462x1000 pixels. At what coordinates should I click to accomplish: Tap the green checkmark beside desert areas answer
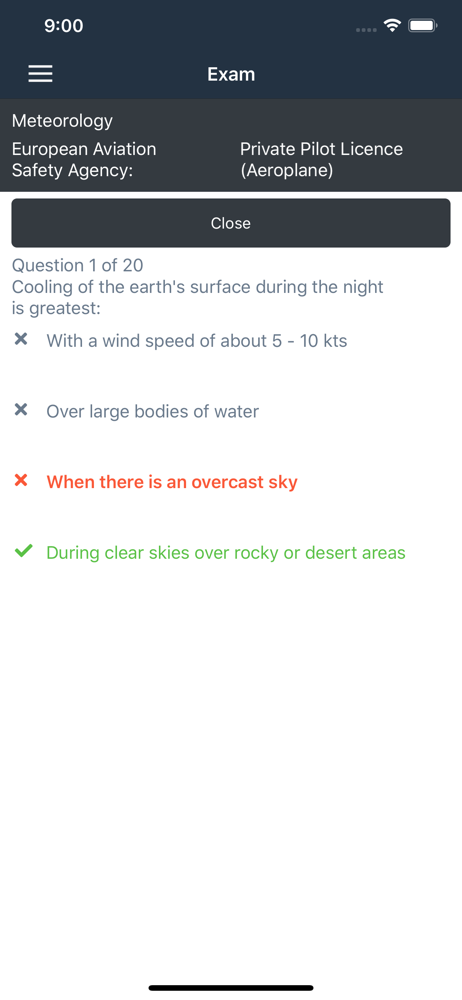(x=22, y=551)
